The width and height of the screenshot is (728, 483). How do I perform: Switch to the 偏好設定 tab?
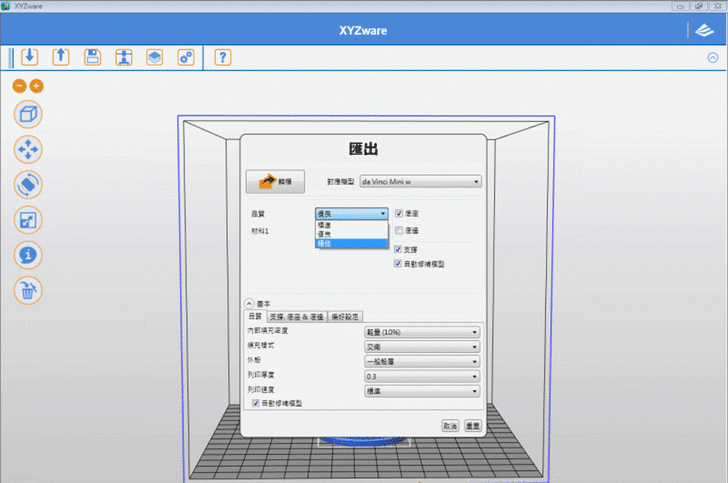pyautogui.click(x=345, y=316)
